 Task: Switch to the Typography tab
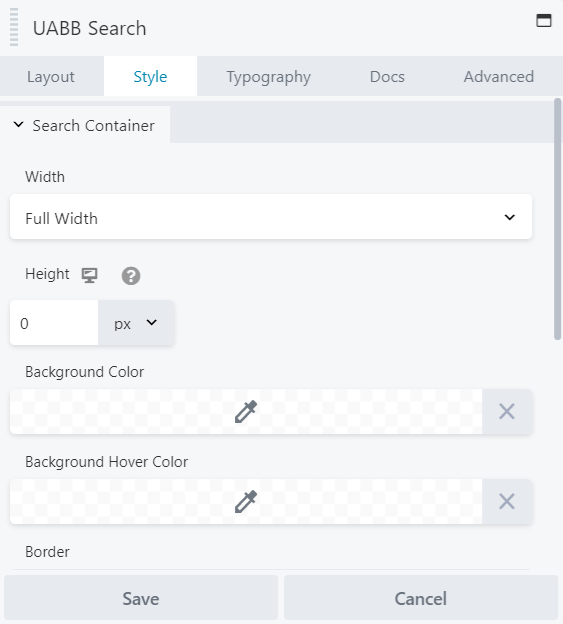[269, 76]
